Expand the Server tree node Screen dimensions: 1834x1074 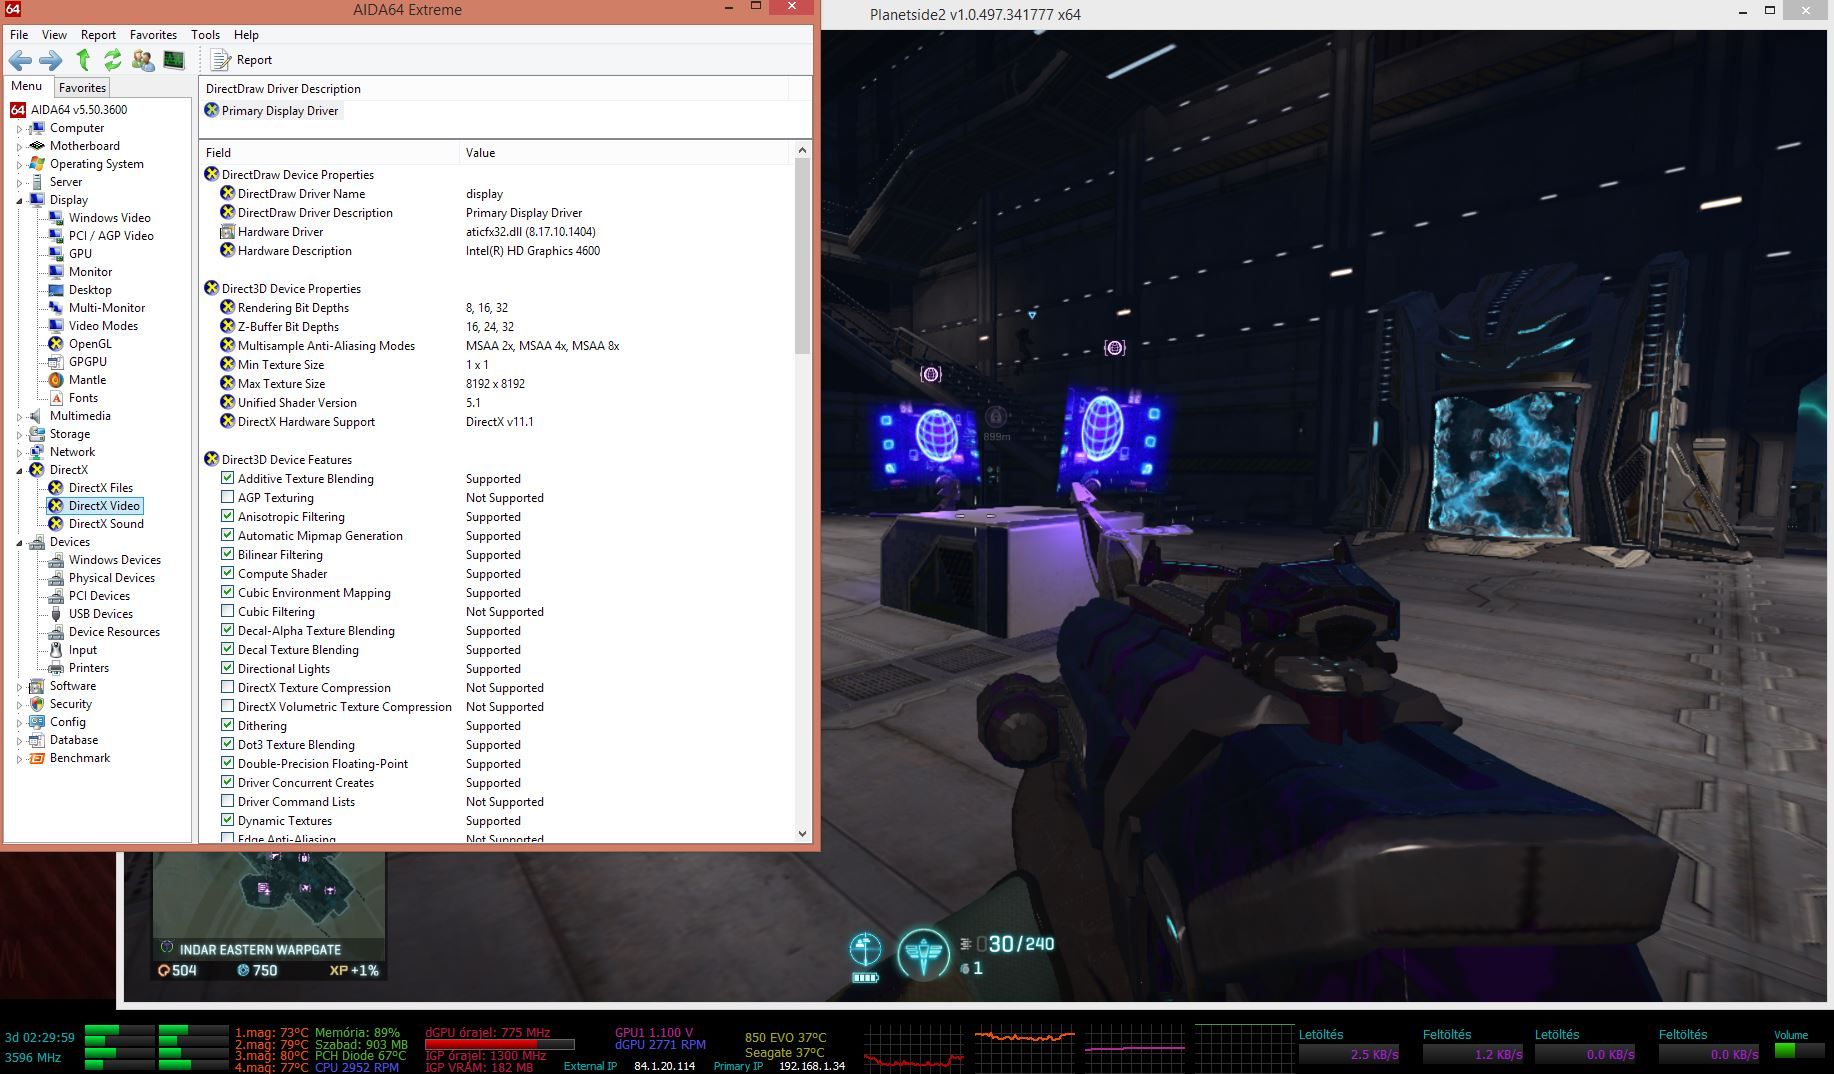(x=18, y=183)
